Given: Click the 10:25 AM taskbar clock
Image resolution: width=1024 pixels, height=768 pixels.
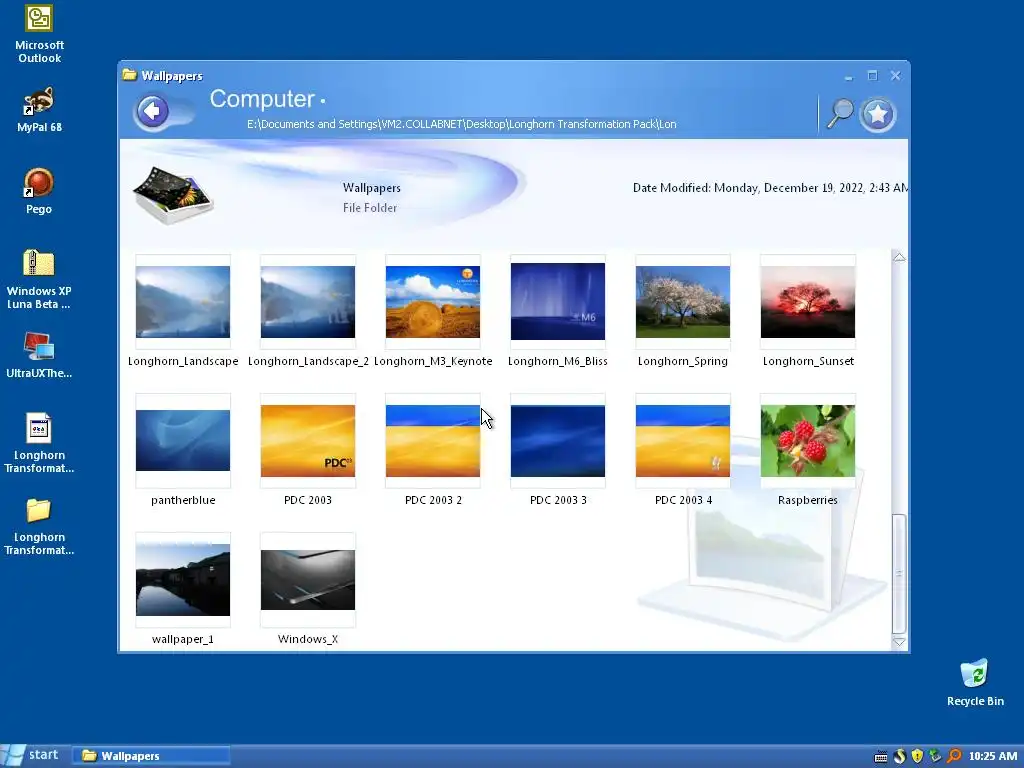Looking at the screenshot, I should coord(993,756).
